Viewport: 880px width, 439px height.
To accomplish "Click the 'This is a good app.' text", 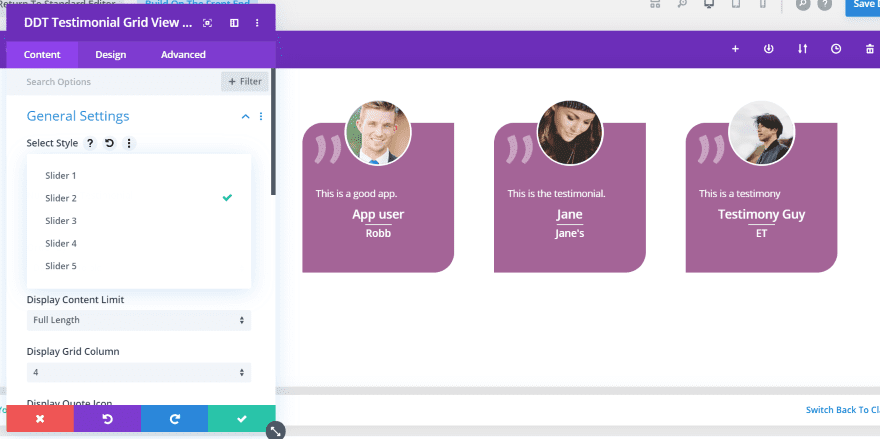I will [356, 194].
